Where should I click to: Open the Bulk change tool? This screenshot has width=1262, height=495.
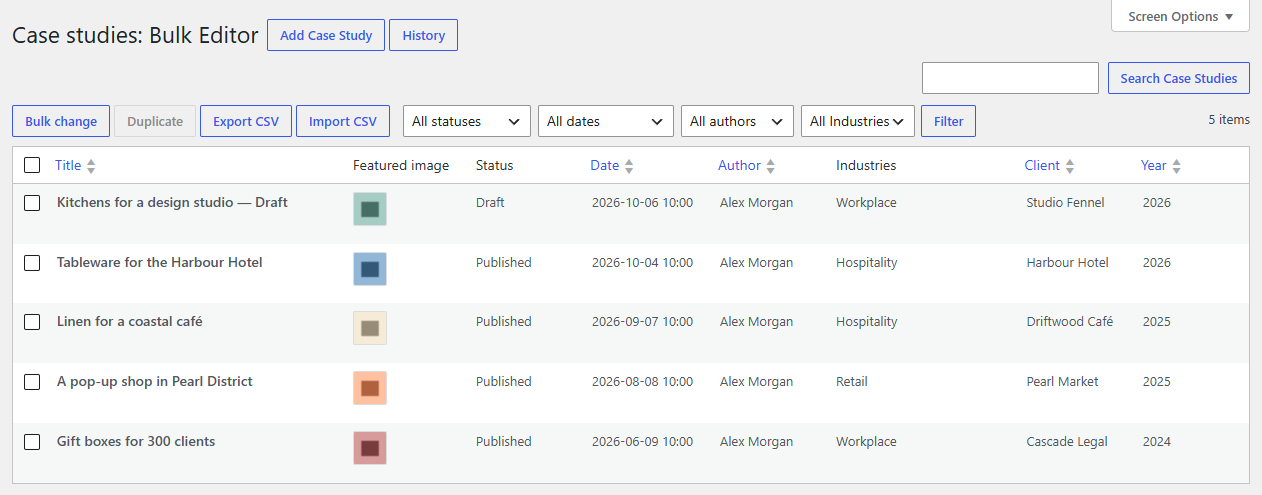click(61, 121)
